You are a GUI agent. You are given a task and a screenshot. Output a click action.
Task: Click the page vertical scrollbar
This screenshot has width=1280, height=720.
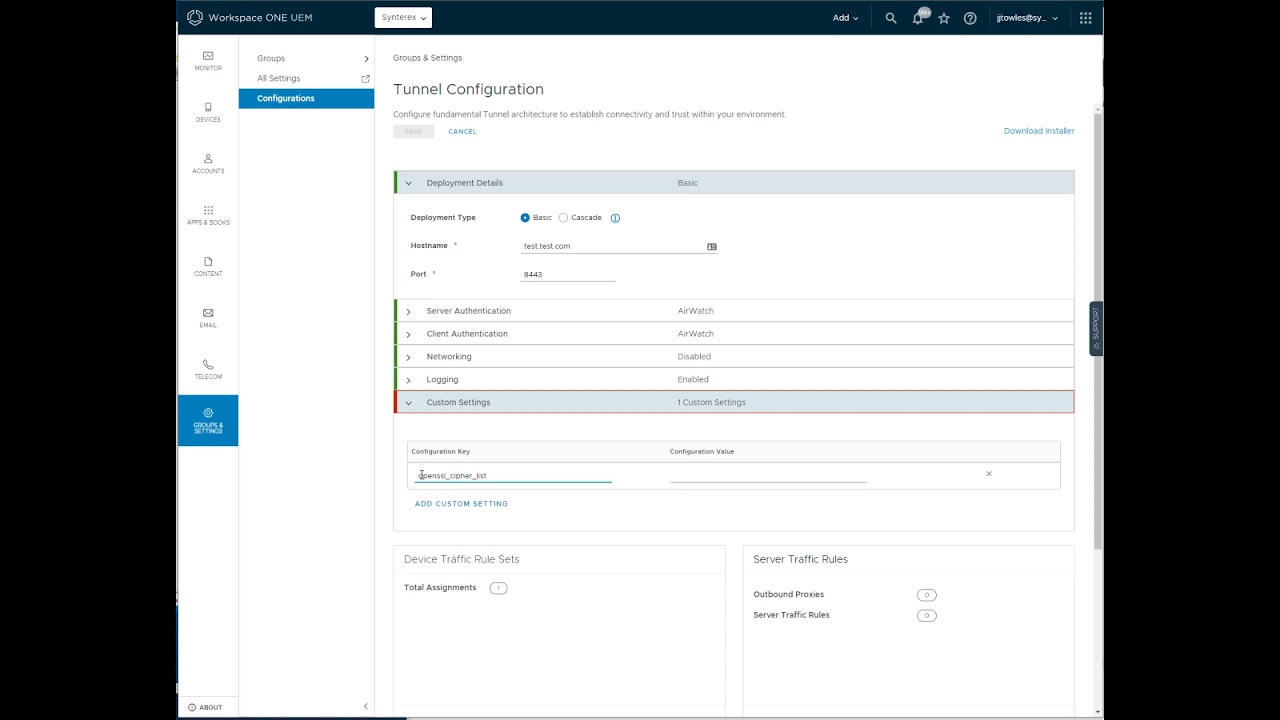[1098, 330]
